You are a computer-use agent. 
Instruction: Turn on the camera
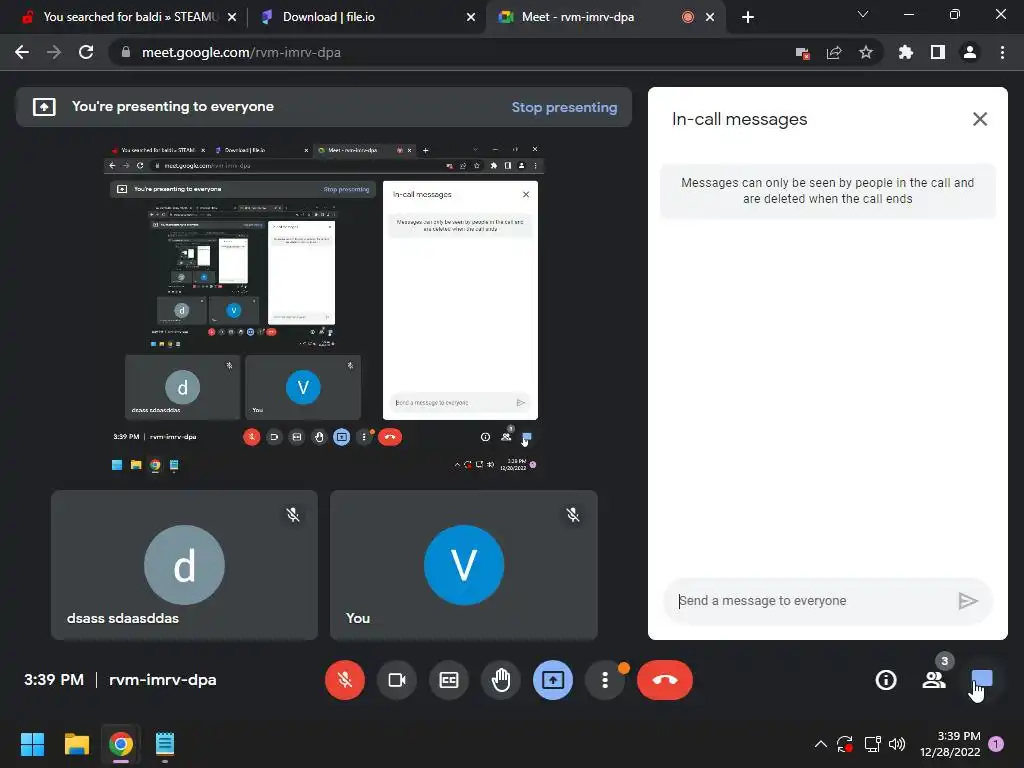point(396,680)
